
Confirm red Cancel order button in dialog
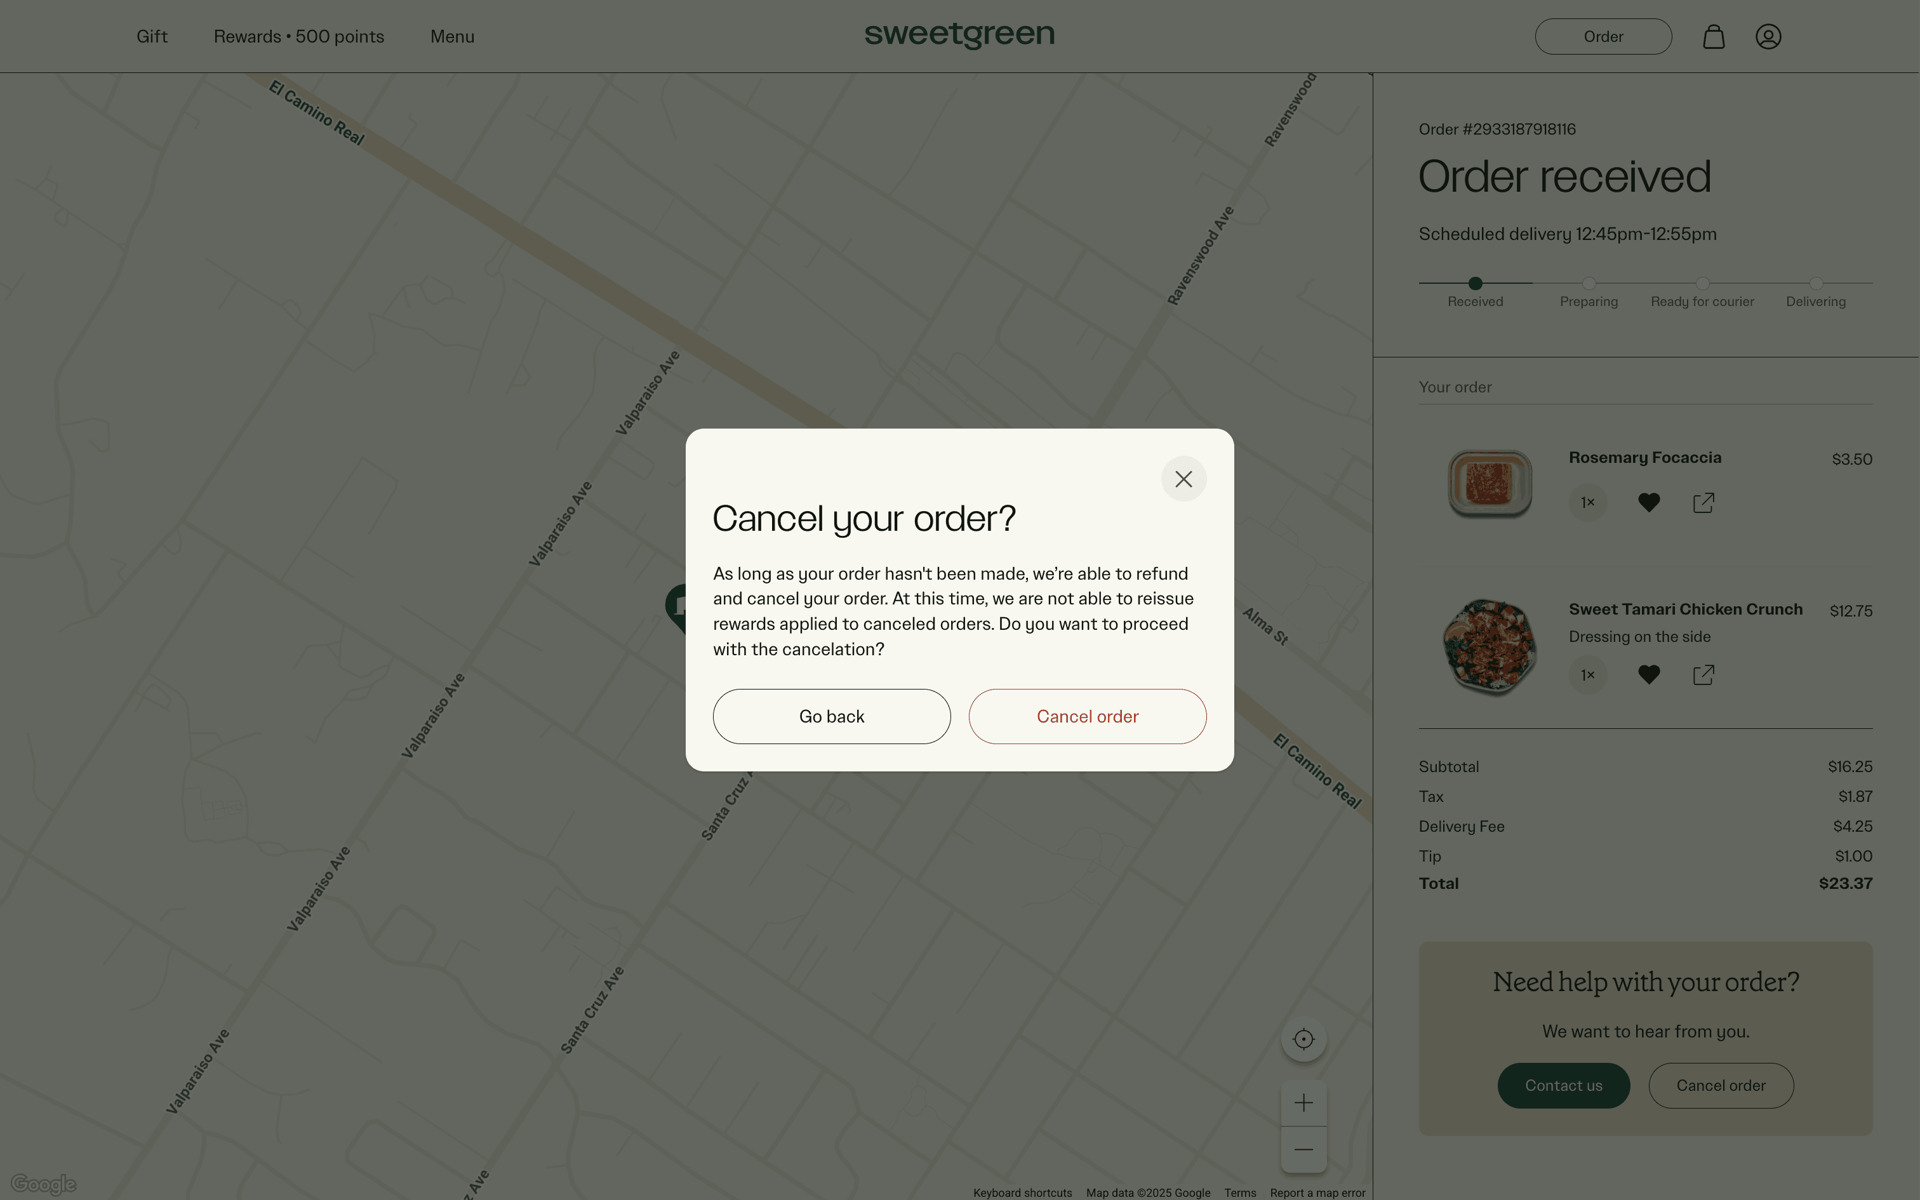(1087, 716)
